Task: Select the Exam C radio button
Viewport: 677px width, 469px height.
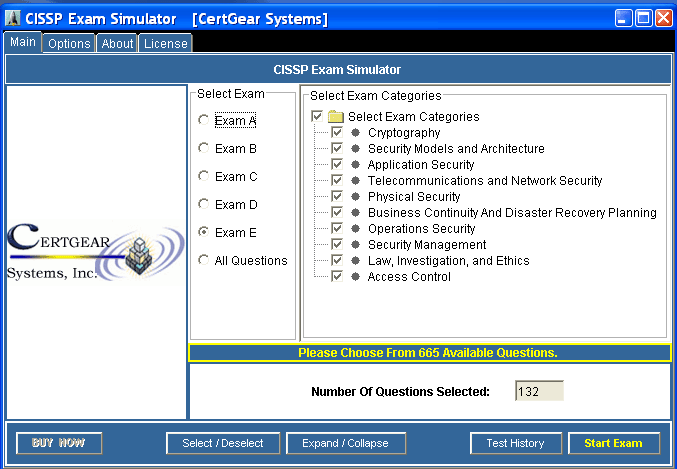Action: (x=203, y=176)
